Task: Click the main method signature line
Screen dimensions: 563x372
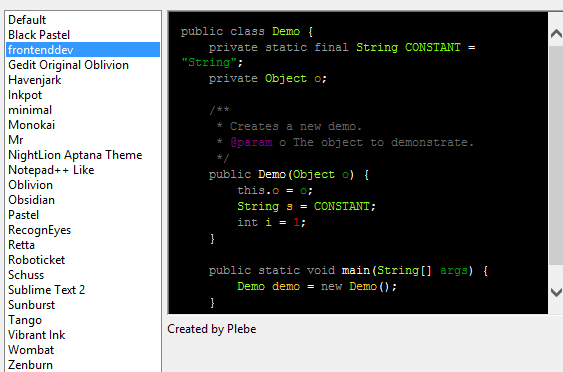Action: pyautogui.click(x=348, y=270)
